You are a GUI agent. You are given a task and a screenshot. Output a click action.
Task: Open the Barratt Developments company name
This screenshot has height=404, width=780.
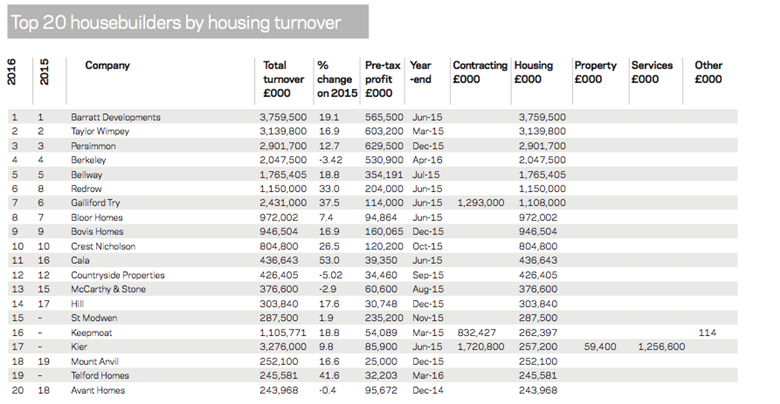[116, 116]
